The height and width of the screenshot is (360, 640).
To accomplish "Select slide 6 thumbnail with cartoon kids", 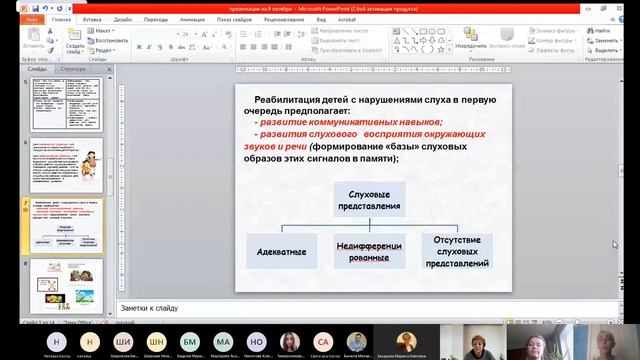I will click(67, 165).
